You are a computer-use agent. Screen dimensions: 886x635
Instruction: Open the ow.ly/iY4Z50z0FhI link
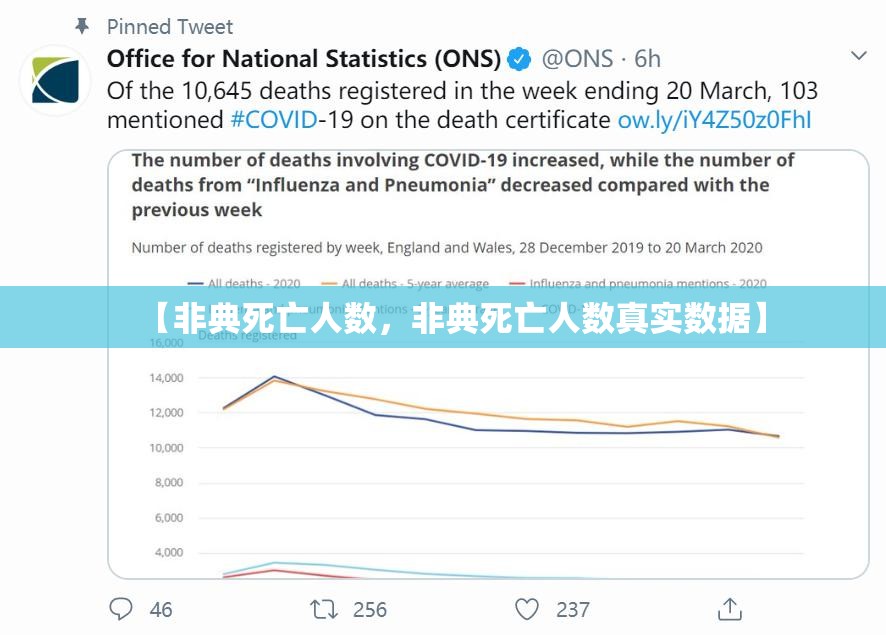(714, 120)
